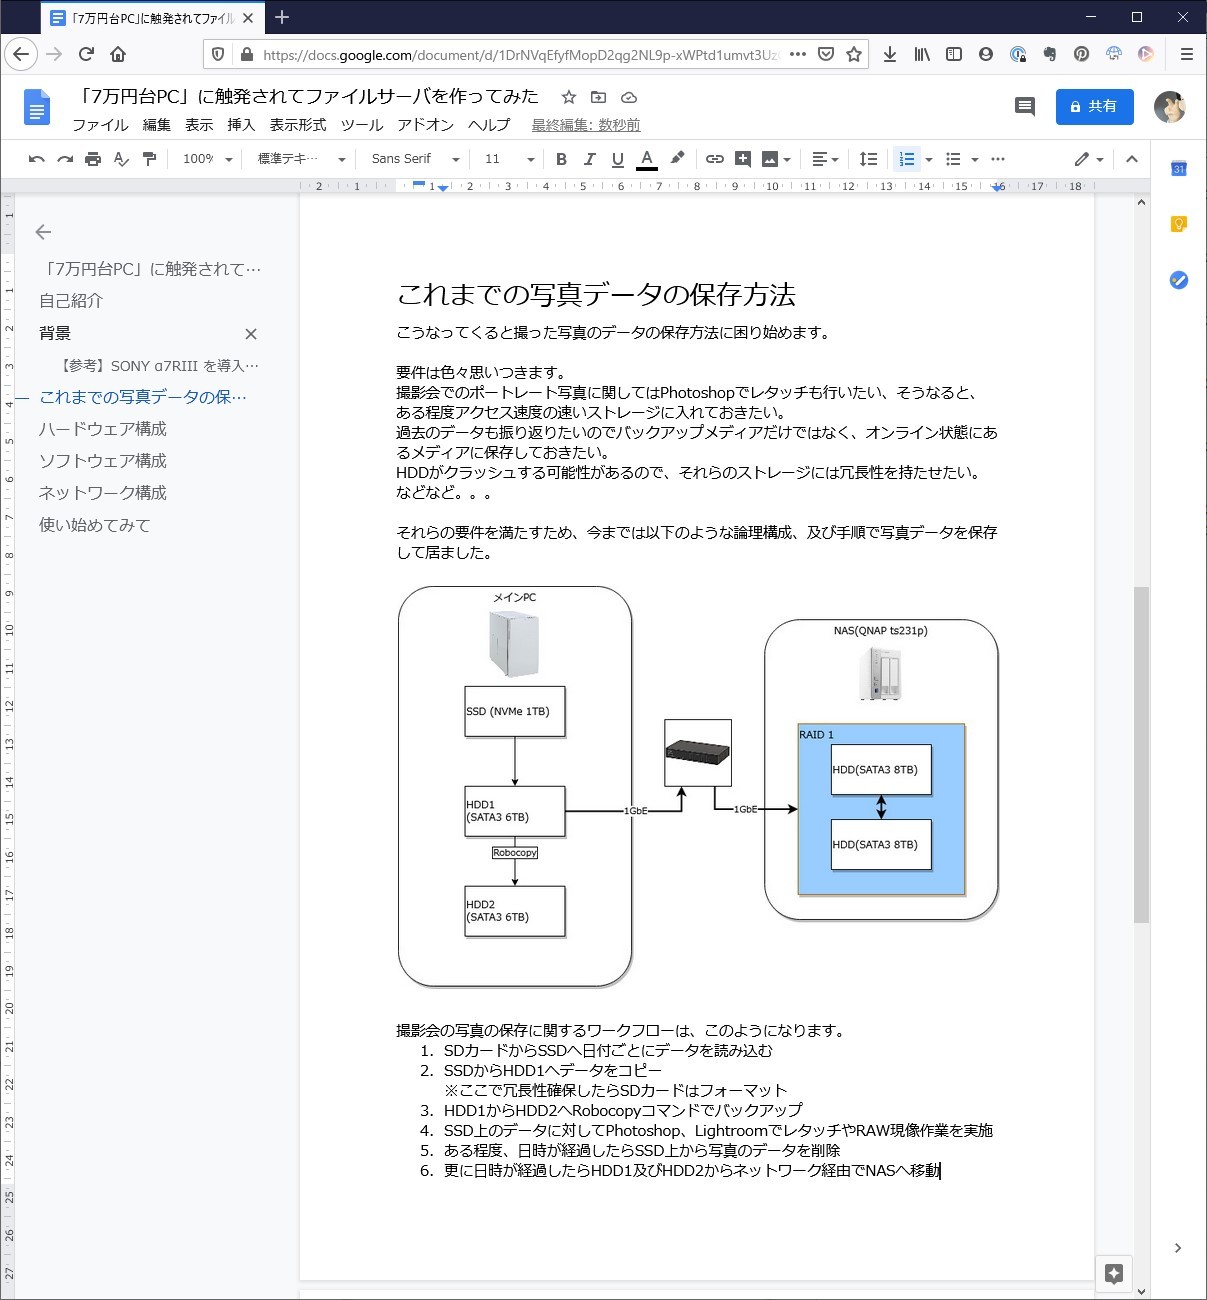1207x1300 pixels.
Task: Open the 挿入 menu
Action: coord(241,125)
